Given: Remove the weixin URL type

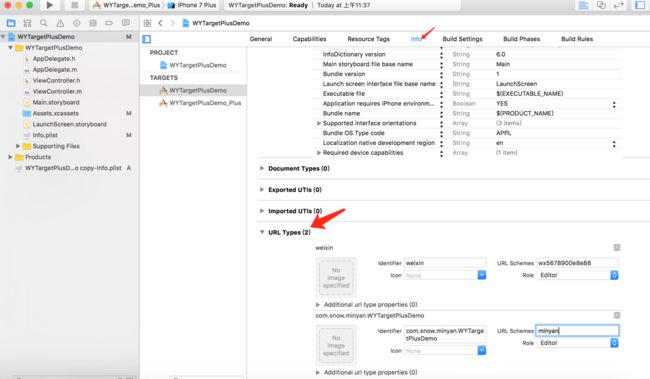Looking at the screenshot, I should coord(617,248).
